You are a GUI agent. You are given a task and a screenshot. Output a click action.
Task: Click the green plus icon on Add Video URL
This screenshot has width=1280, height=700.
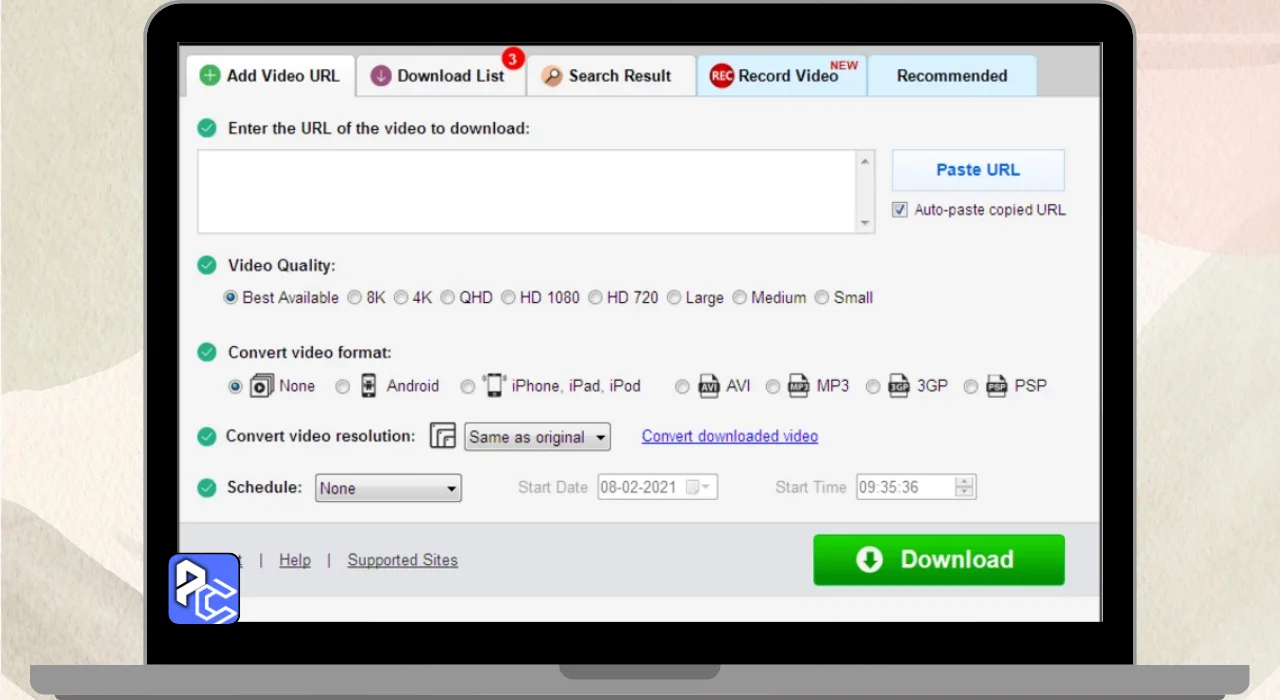210,76
